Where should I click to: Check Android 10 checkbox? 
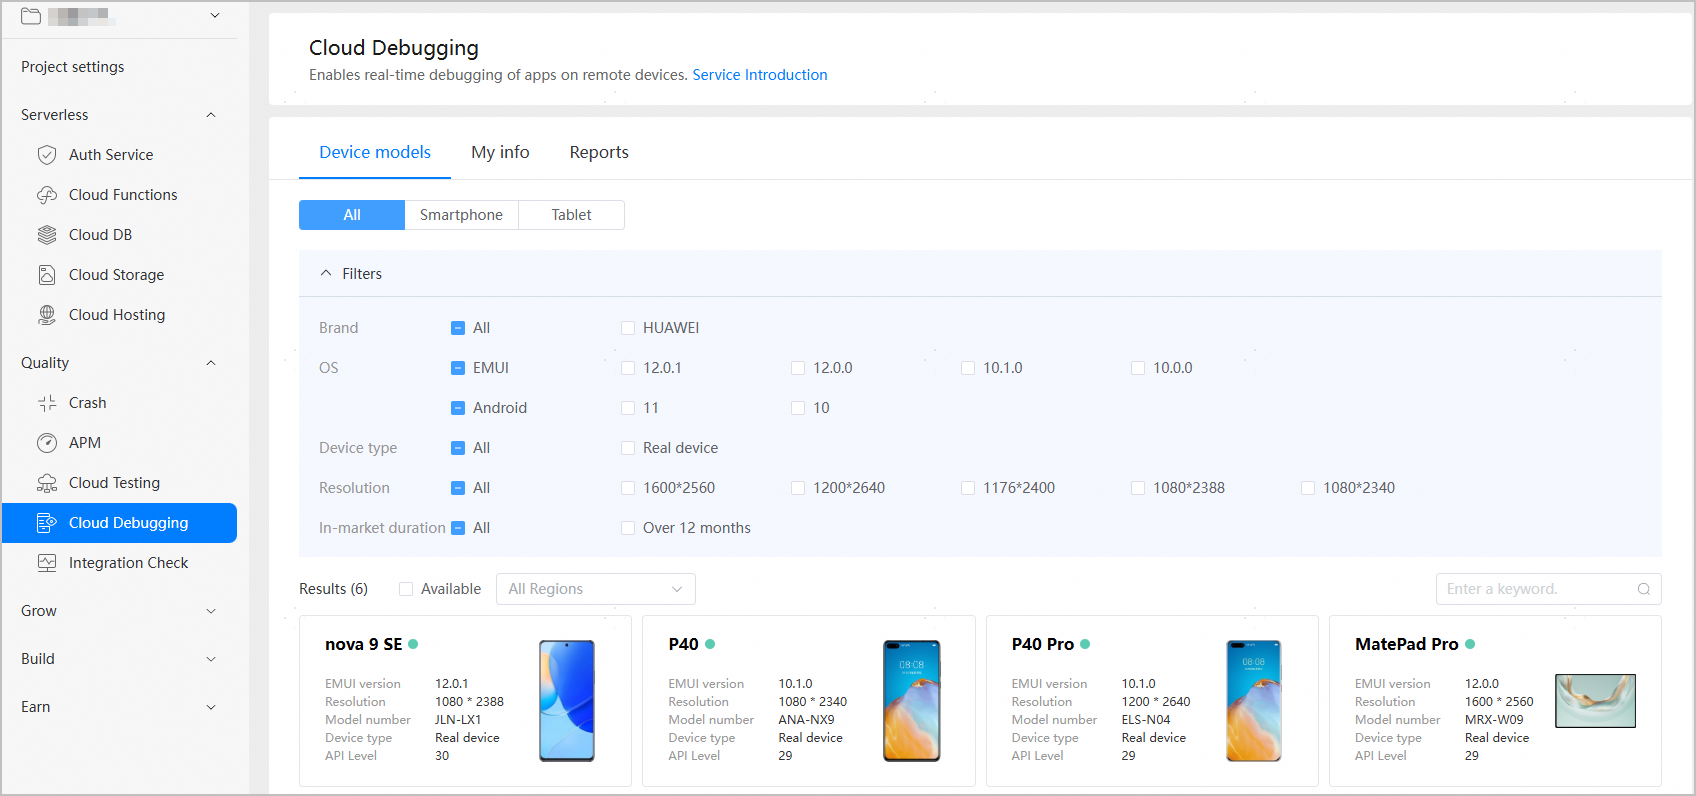tap(798, 408)
